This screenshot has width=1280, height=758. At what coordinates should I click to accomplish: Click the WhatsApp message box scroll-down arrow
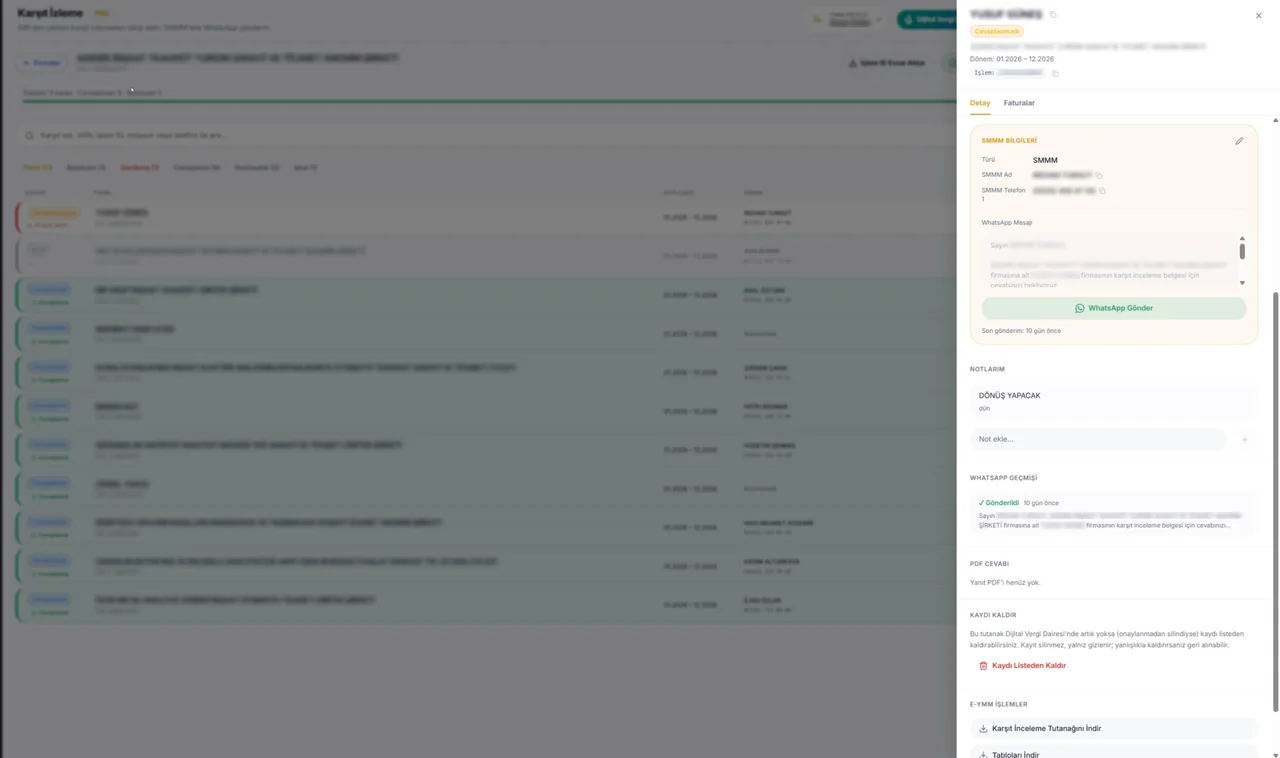coord(1242,283)
